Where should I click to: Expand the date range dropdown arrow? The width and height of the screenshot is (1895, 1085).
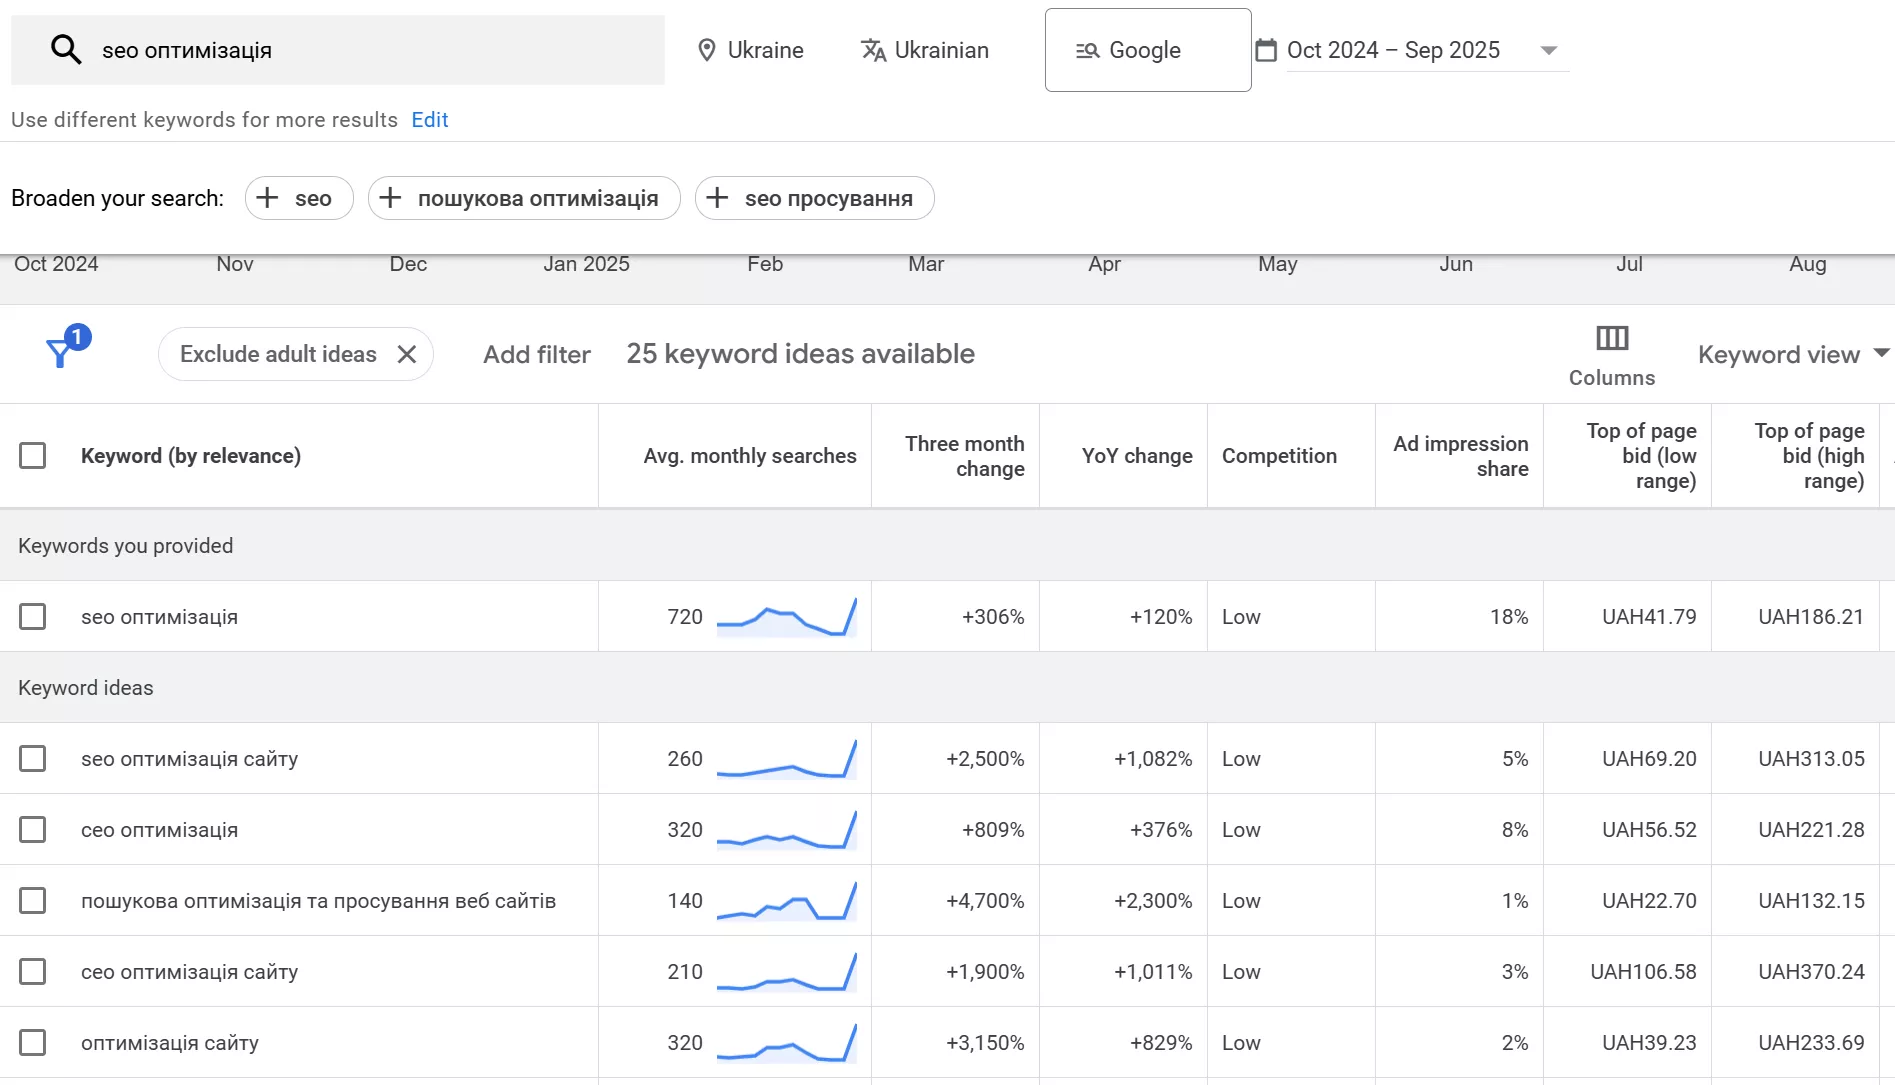click(x=1548, y=50)
